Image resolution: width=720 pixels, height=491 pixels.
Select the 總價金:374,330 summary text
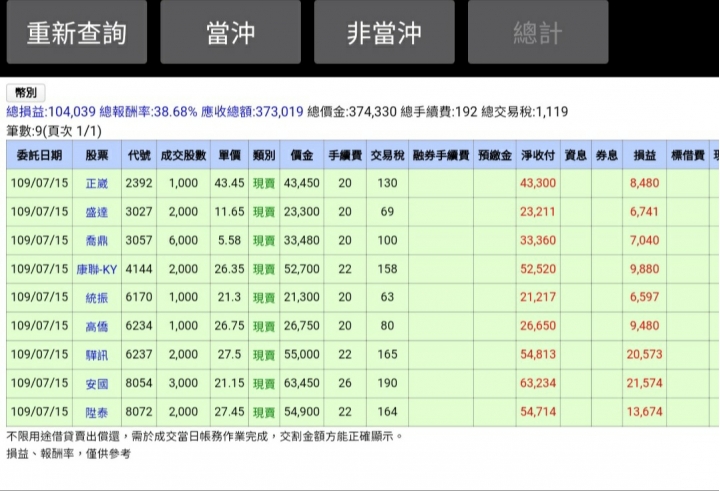coord(352,112)
